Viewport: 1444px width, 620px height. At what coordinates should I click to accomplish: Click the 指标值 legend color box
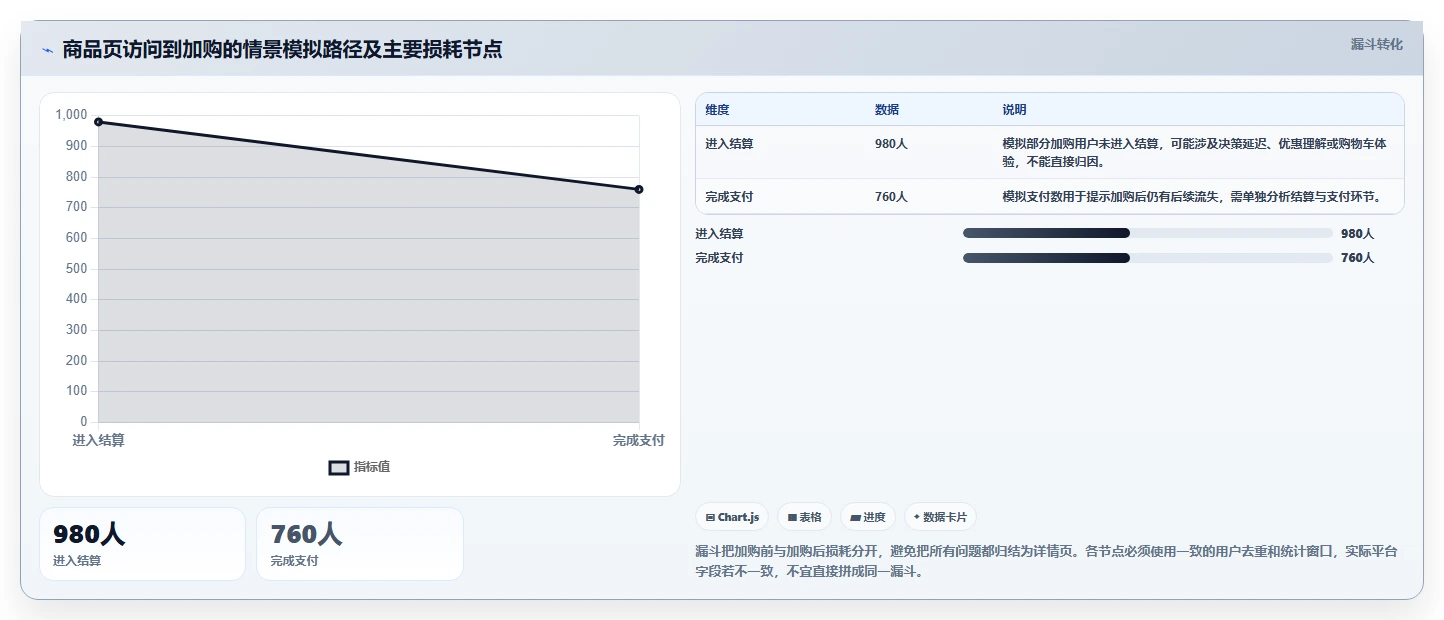(x=339, y=467)
